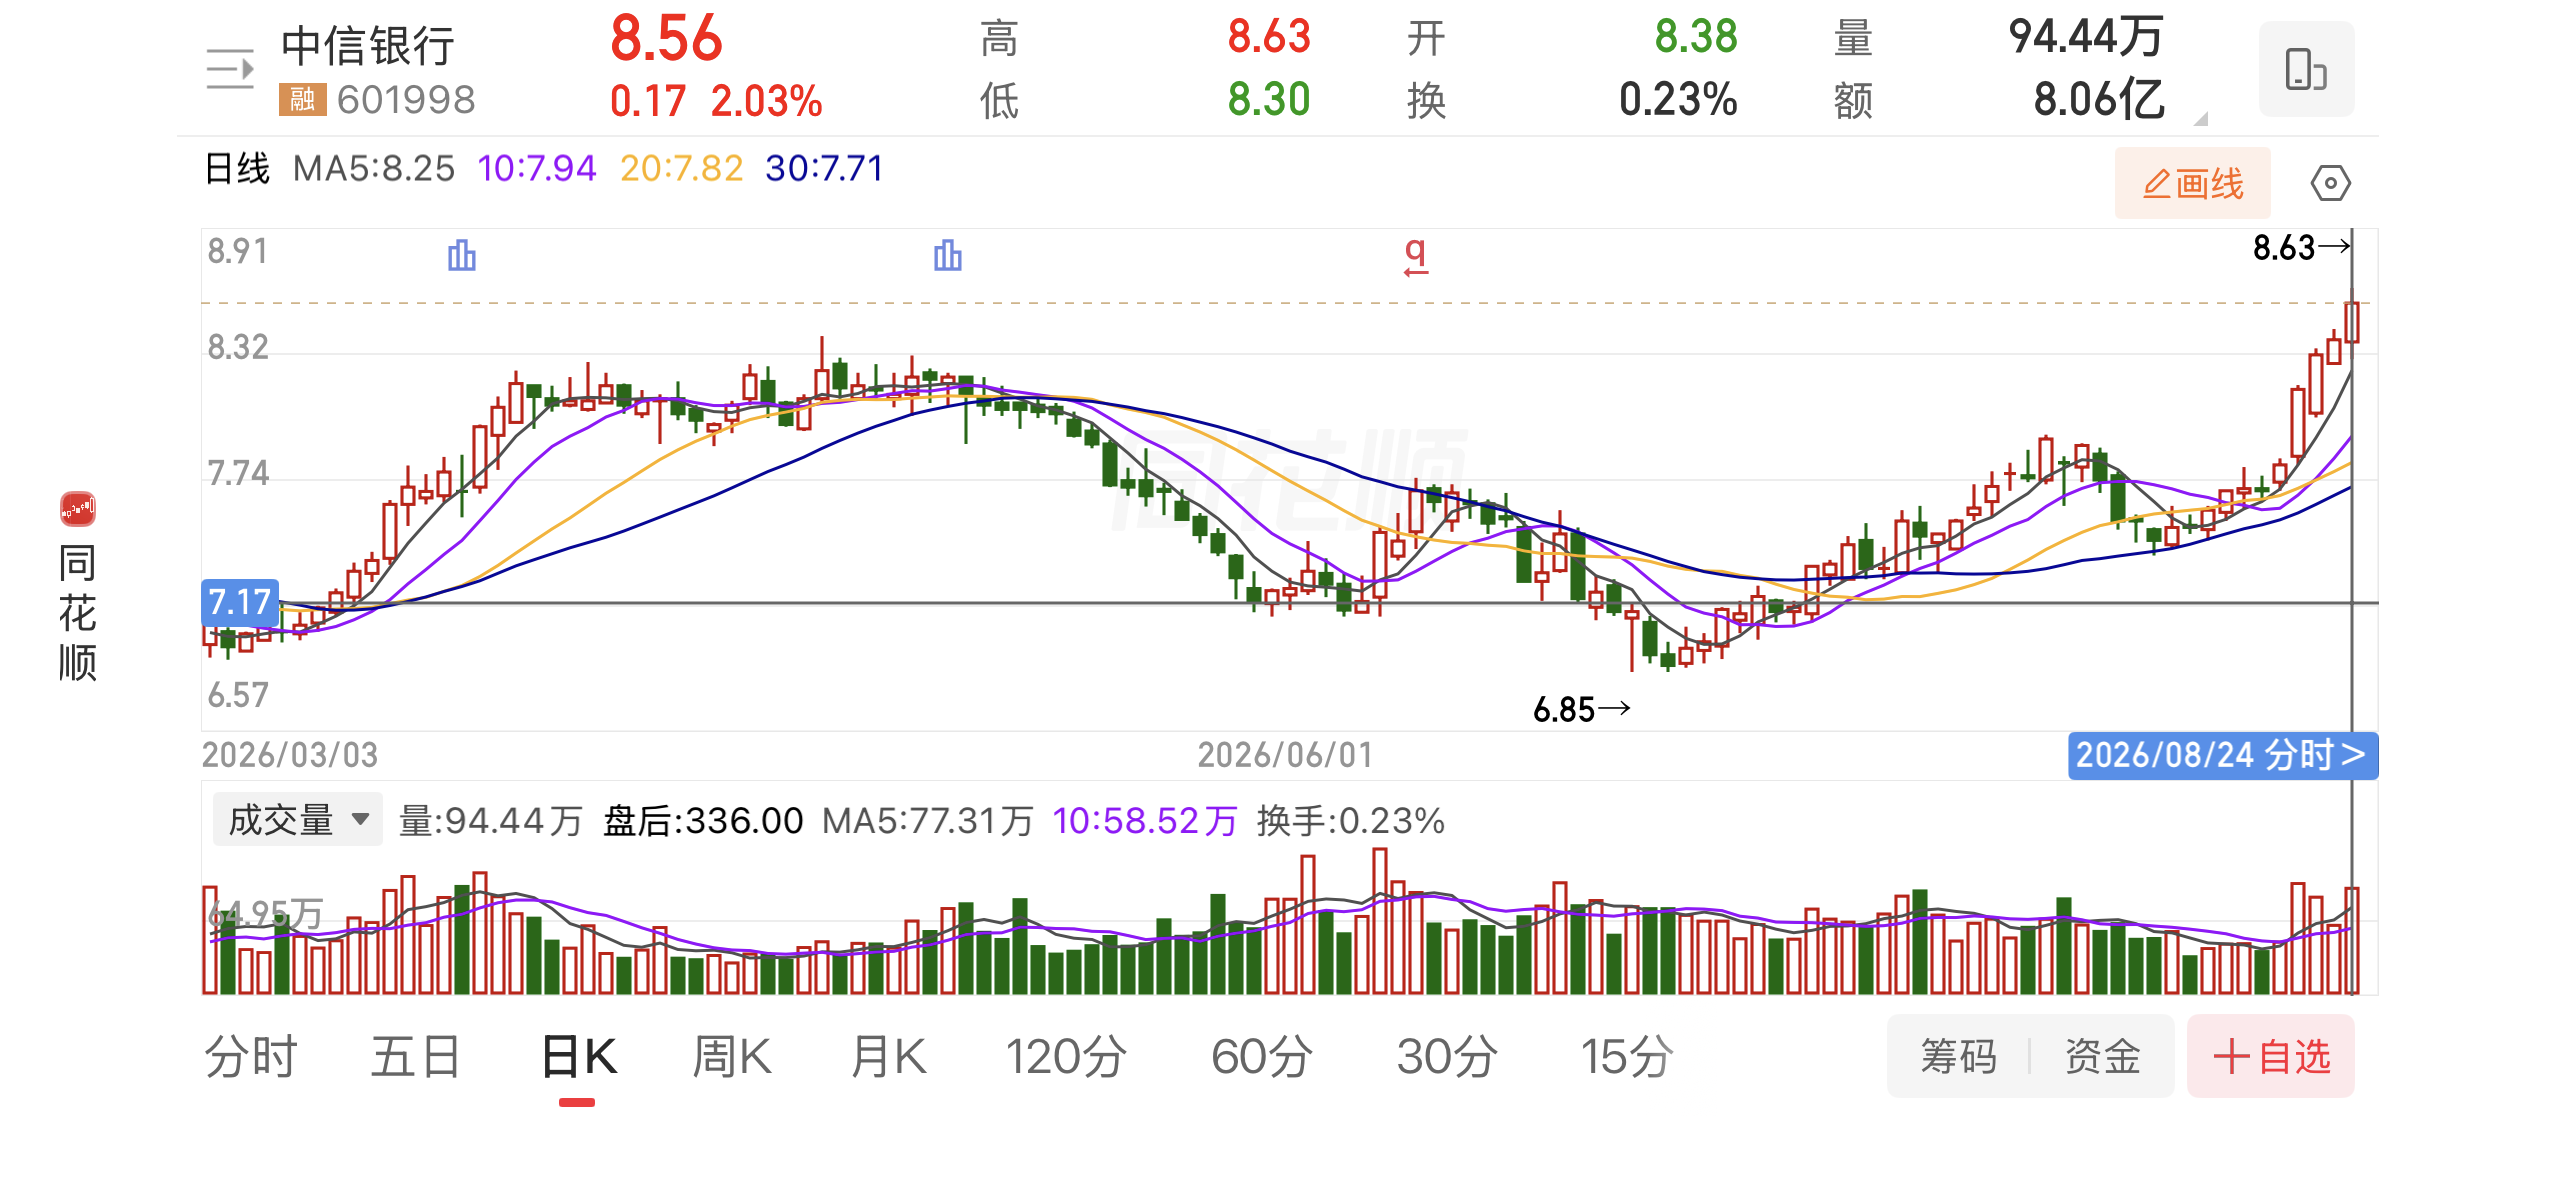Open chart settings hexagon icon

pos(2330,183)
